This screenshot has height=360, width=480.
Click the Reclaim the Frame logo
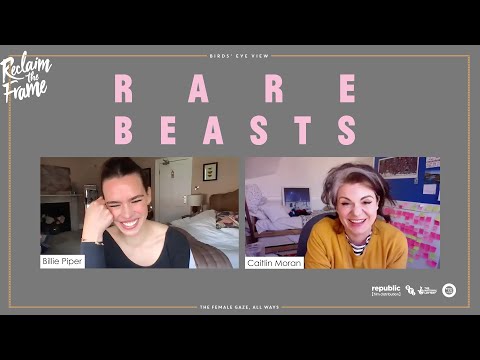[x=25, y=77]
